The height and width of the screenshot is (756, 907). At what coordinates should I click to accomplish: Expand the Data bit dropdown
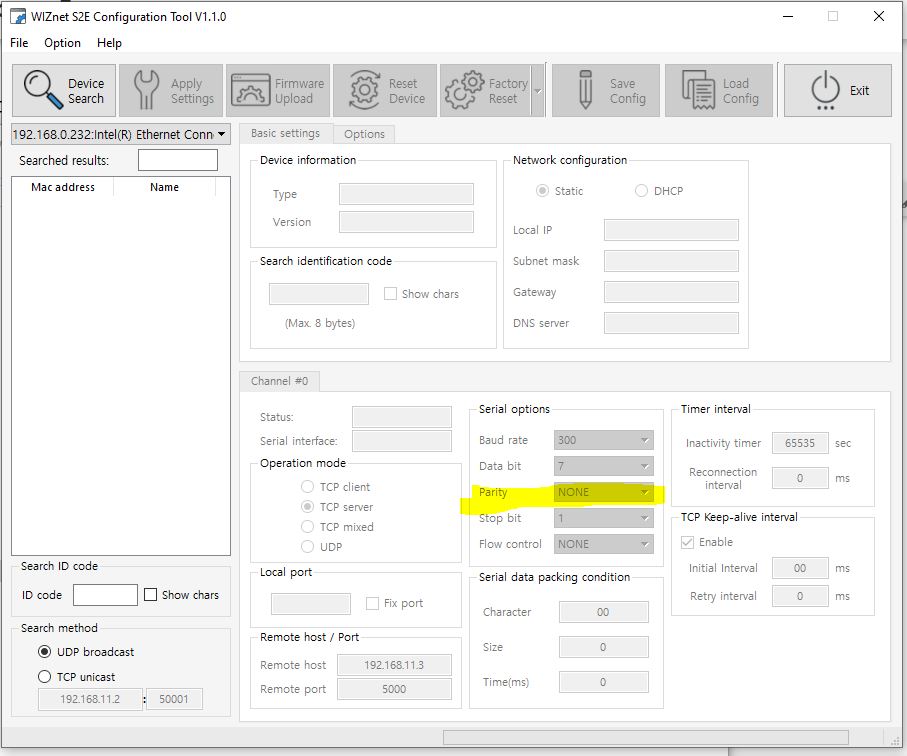coord(603,466)
